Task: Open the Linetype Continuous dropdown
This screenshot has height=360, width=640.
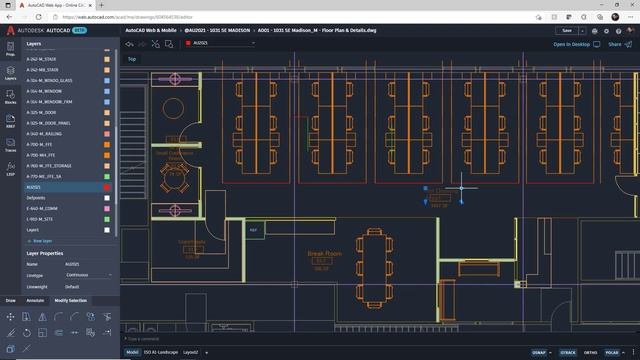Action: pyautogui.click(x=89, y=275)
